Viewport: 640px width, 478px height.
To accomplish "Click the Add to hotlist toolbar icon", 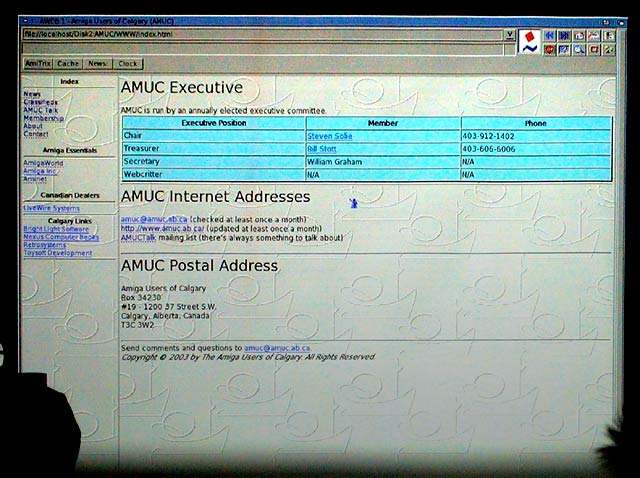I will click(594, 36).
